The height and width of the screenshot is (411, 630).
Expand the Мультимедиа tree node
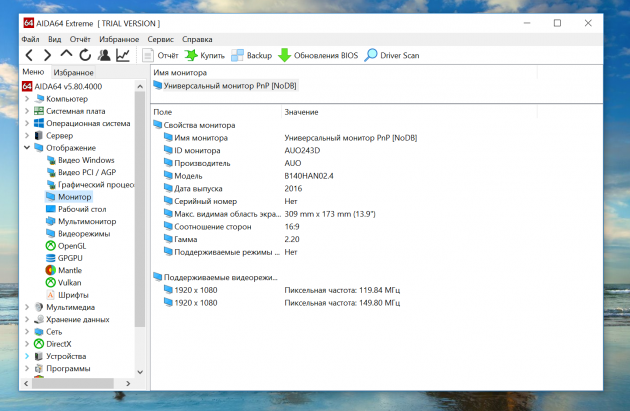click(27, 307)
